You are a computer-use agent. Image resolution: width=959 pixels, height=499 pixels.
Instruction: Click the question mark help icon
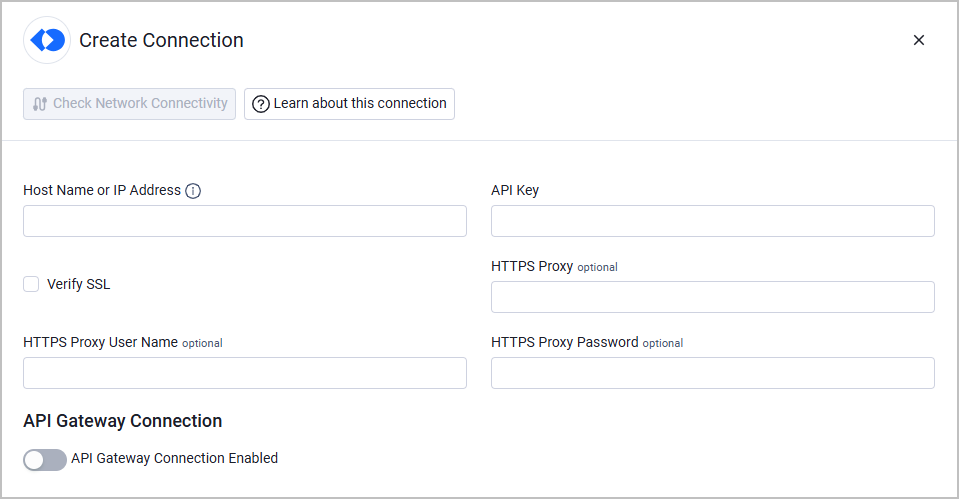[x=261, y=104]
